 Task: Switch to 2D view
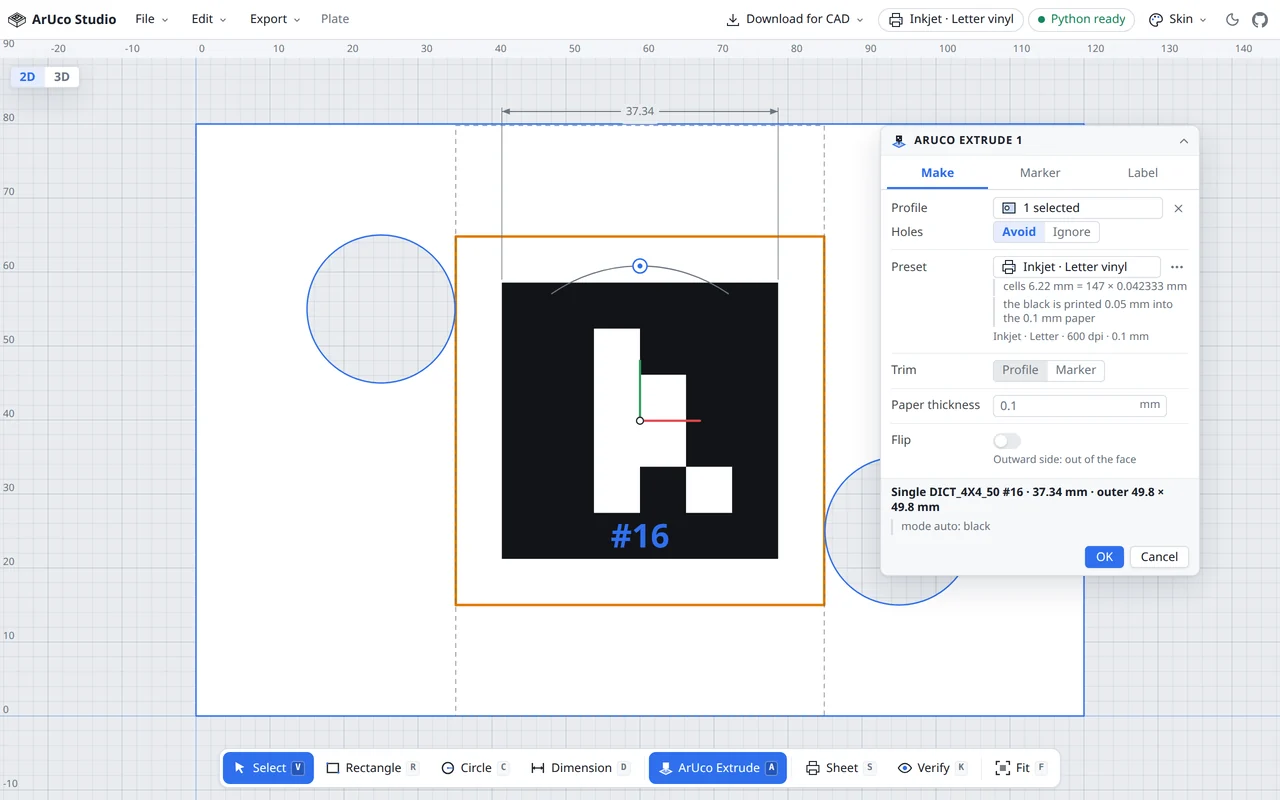click(x=27, y=77)
